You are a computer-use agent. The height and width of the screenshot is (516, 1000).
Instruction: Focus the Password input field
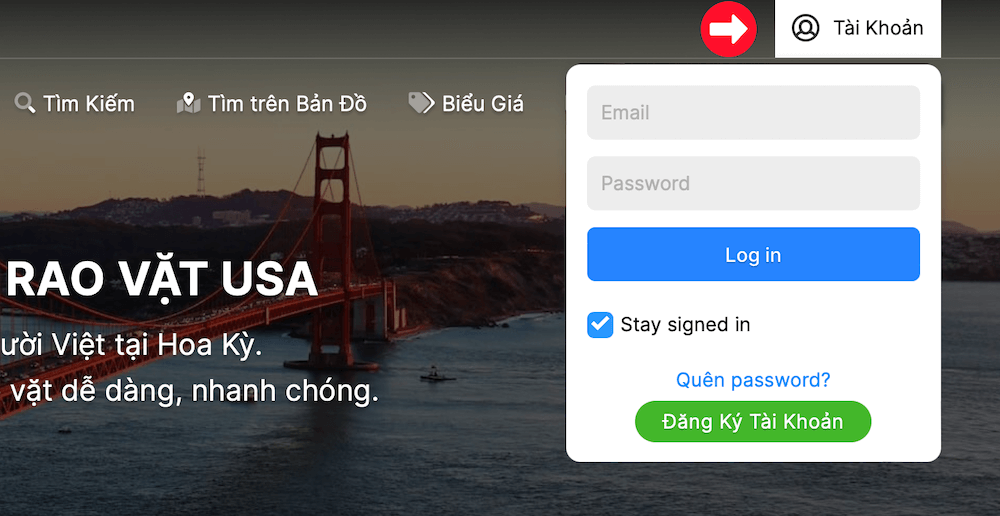pos(753,183)
